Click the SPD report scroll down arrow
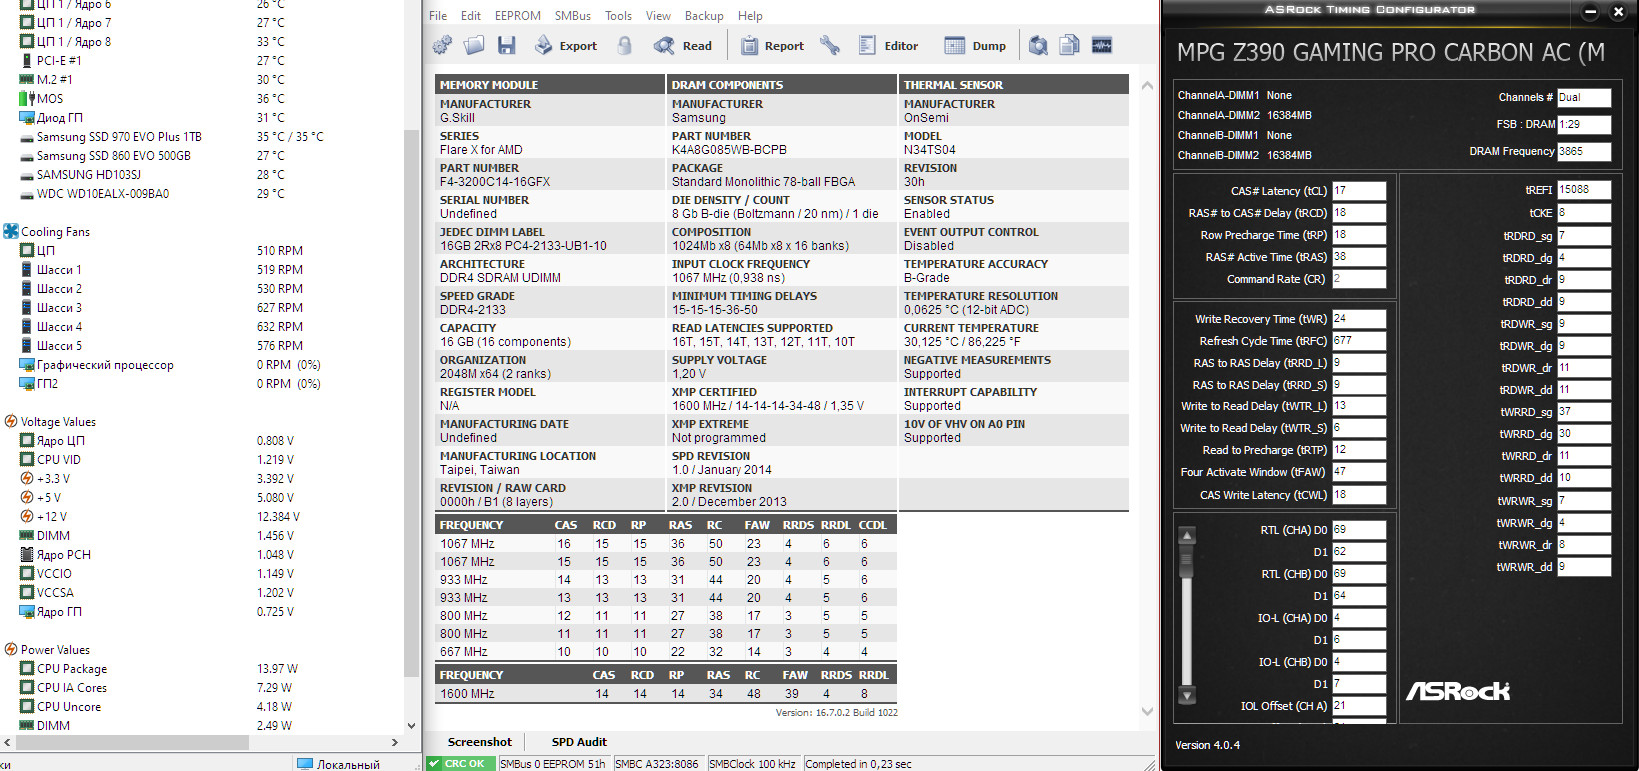Image resolution: width=1639 pixels, height=771 pixels. coord(1147,711)
